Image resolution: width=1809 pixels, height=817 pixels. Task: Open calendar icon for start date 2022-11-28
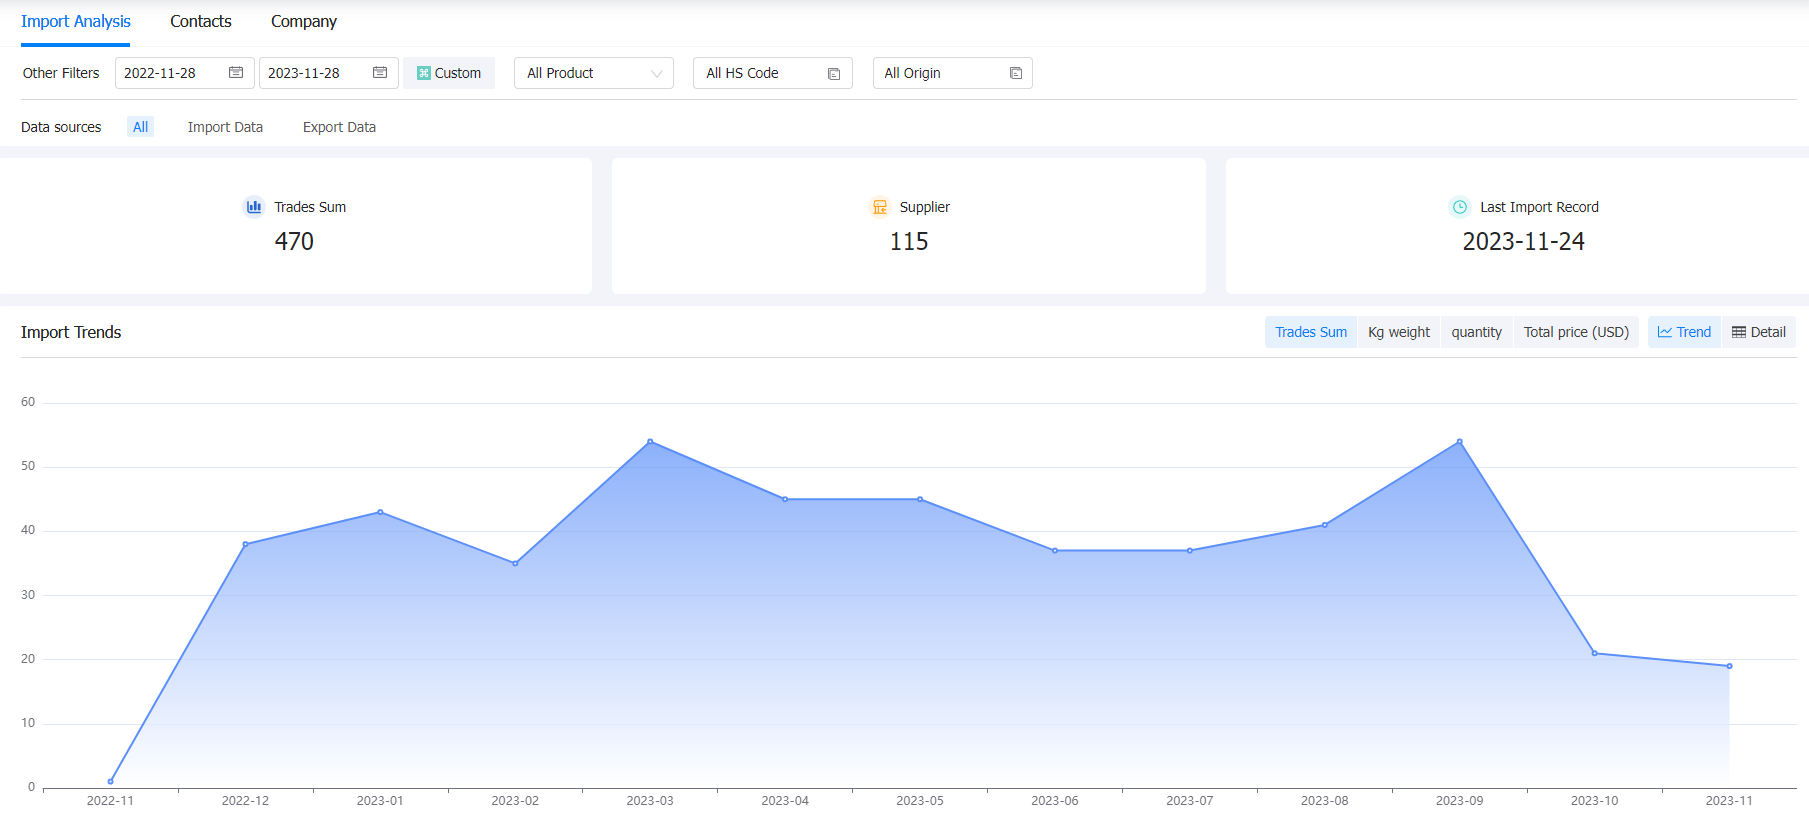point(236,73)
